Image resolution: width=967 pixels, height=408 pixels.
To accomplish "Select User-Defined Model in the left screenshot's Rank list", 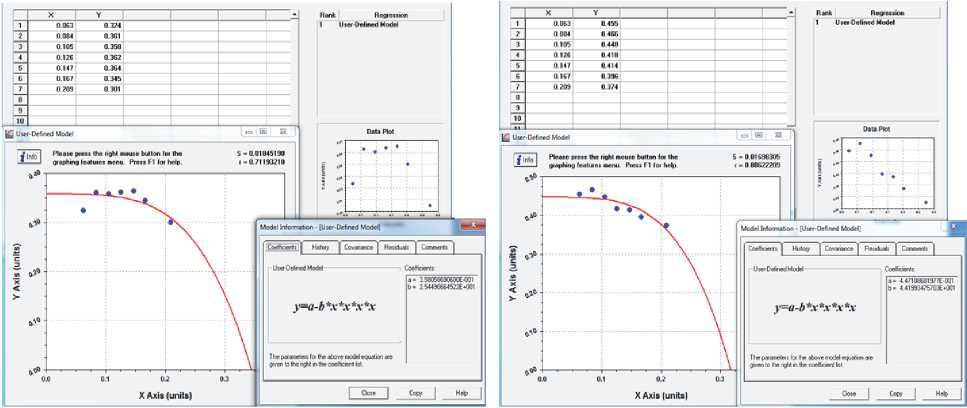I will [368, 25].
